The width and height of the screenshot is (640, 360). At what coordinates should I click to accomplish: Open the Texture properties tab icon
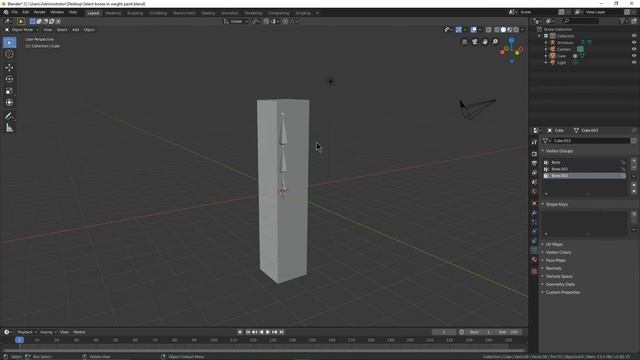534,271
